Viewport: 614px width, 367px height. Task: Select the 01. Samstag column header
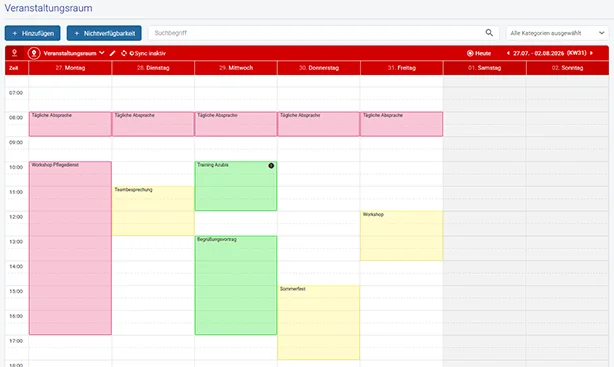click(484, 68)
